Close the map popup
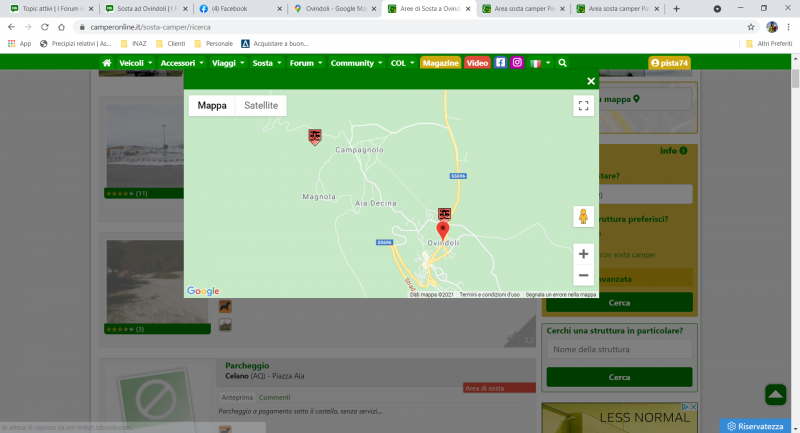 tap(591, 82)
